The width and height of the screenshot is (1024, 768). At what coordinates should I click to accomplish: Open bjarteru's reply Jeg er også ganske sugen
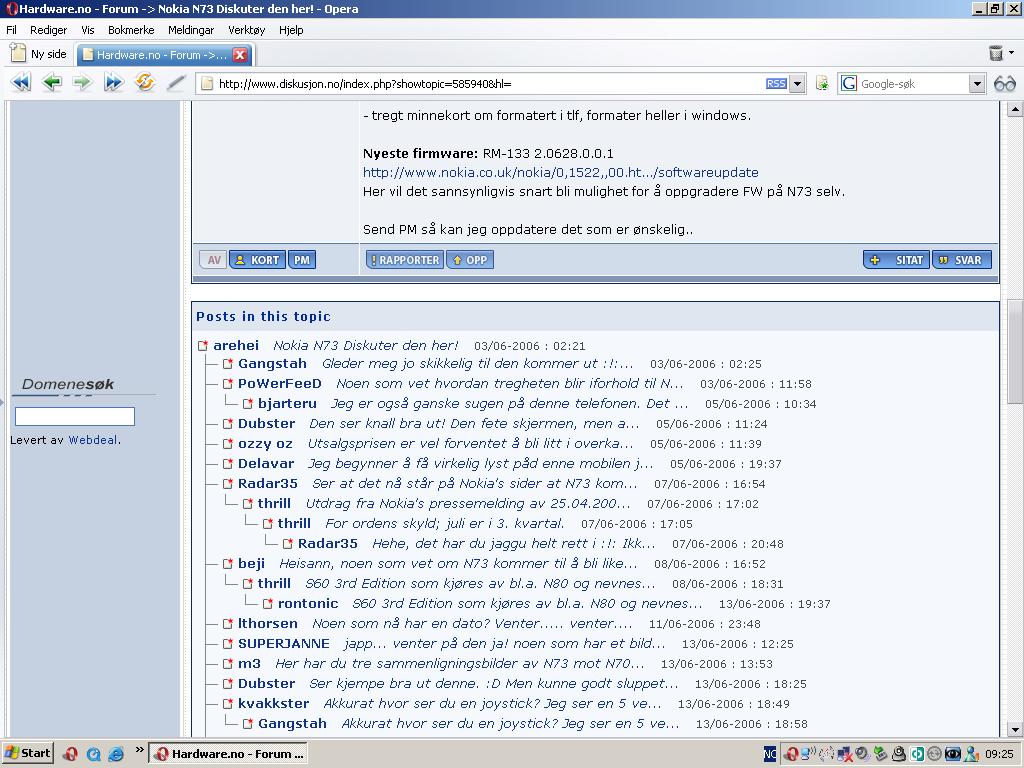pos(509,404)
